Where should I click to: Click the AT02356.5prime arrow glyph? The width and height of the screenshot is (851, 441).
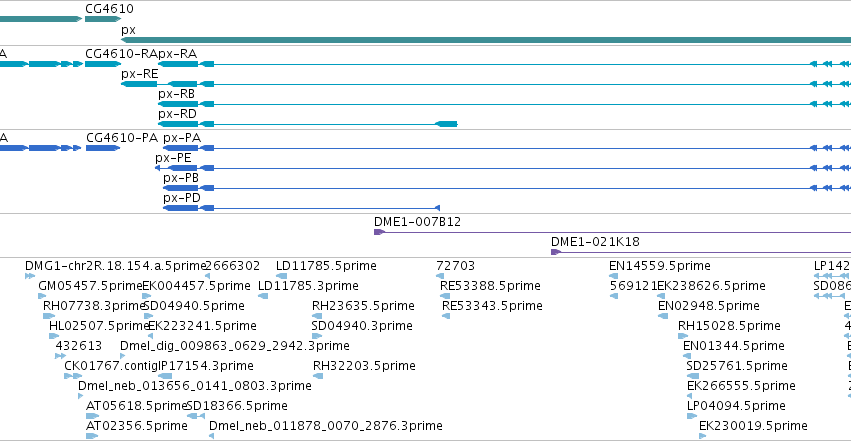coord(92,436)
